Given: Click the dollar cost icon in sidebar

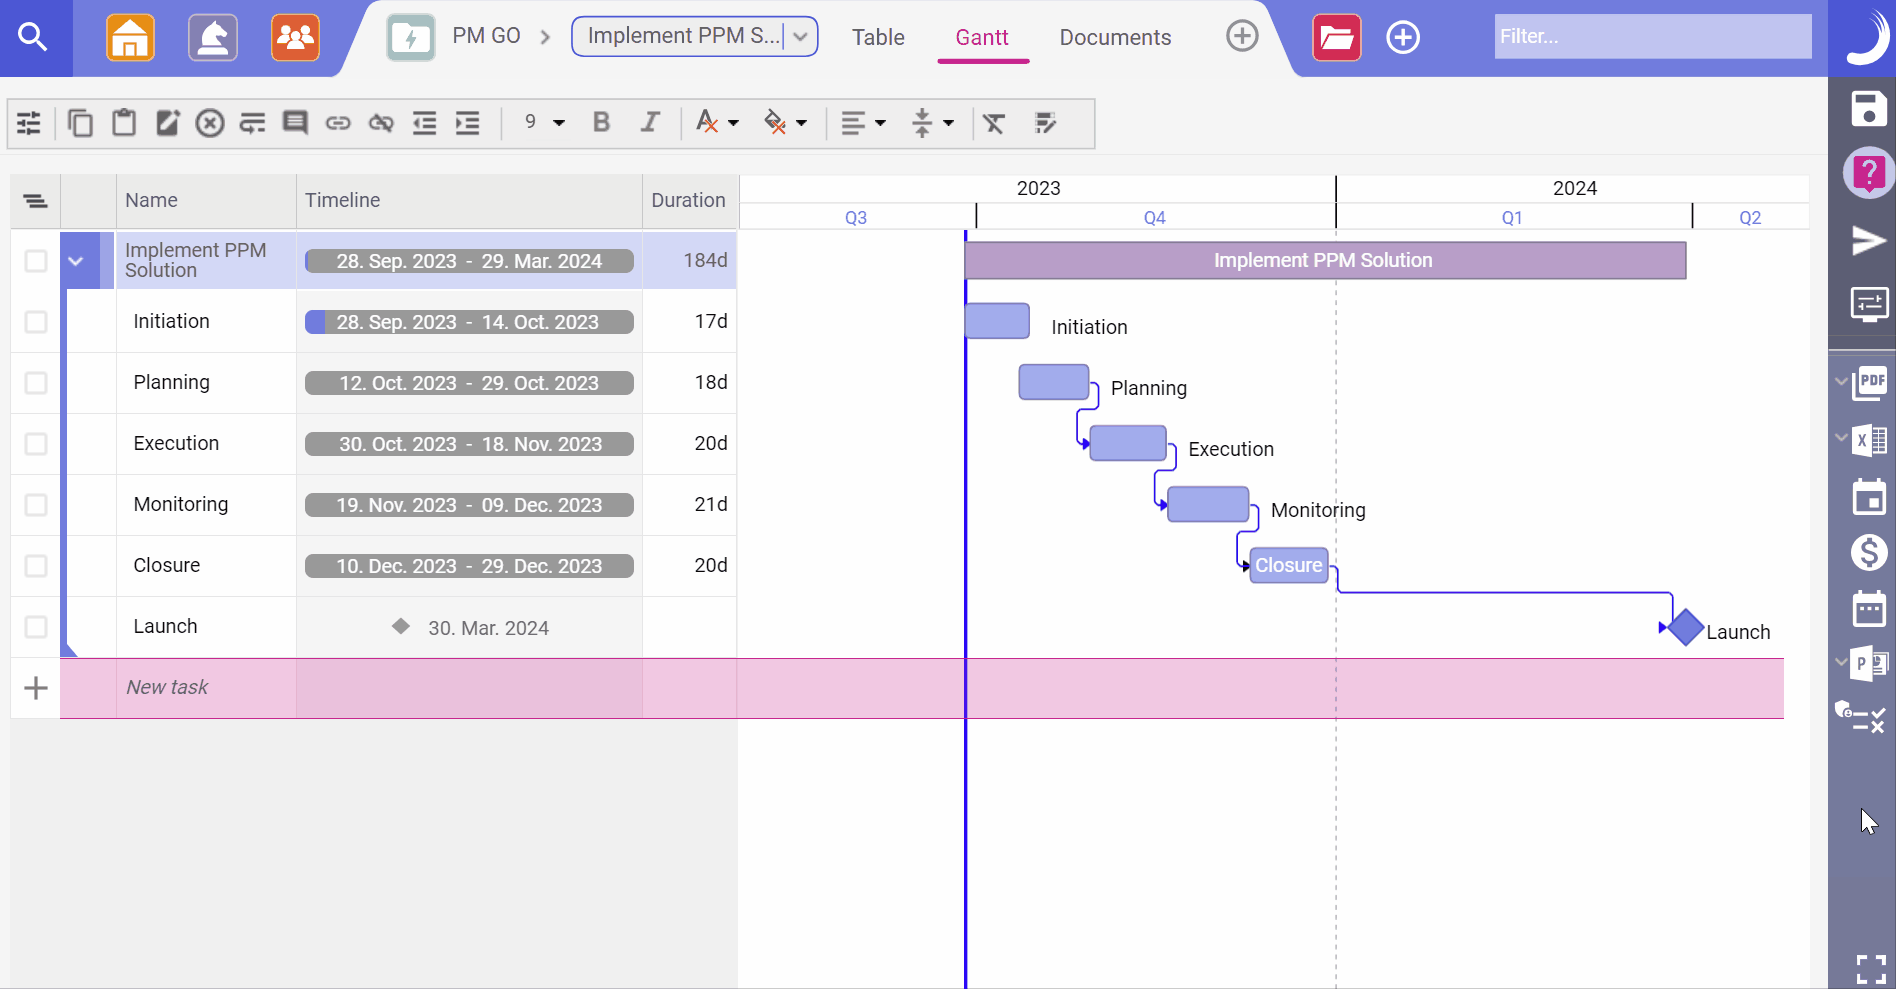Looking at the screenshot, I should point(1869,552).
